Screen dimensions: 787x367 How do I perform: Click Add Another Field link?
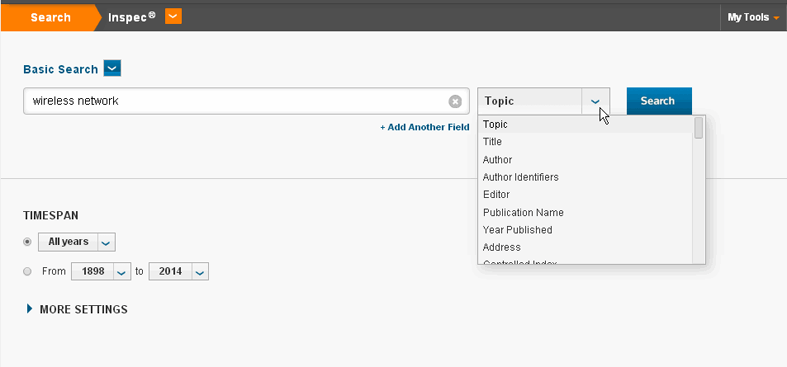click(x=425, y=128)
